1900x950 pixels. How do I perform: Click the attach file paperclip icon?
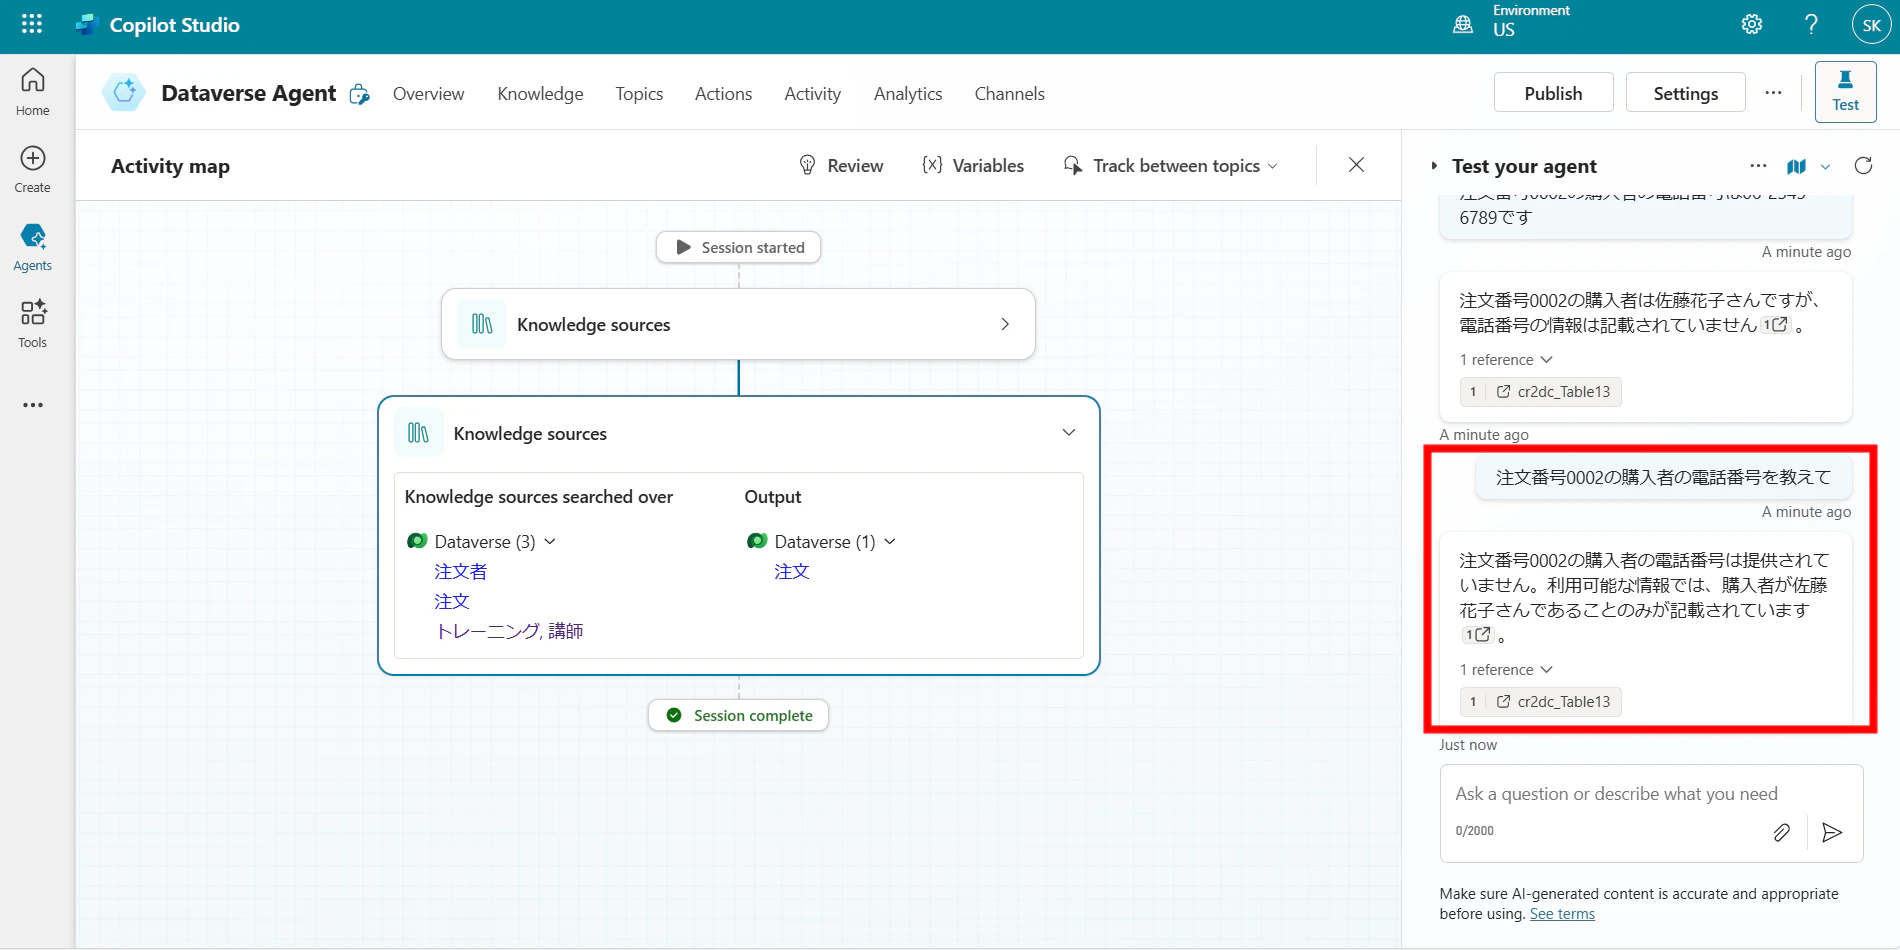(1782, 832)
